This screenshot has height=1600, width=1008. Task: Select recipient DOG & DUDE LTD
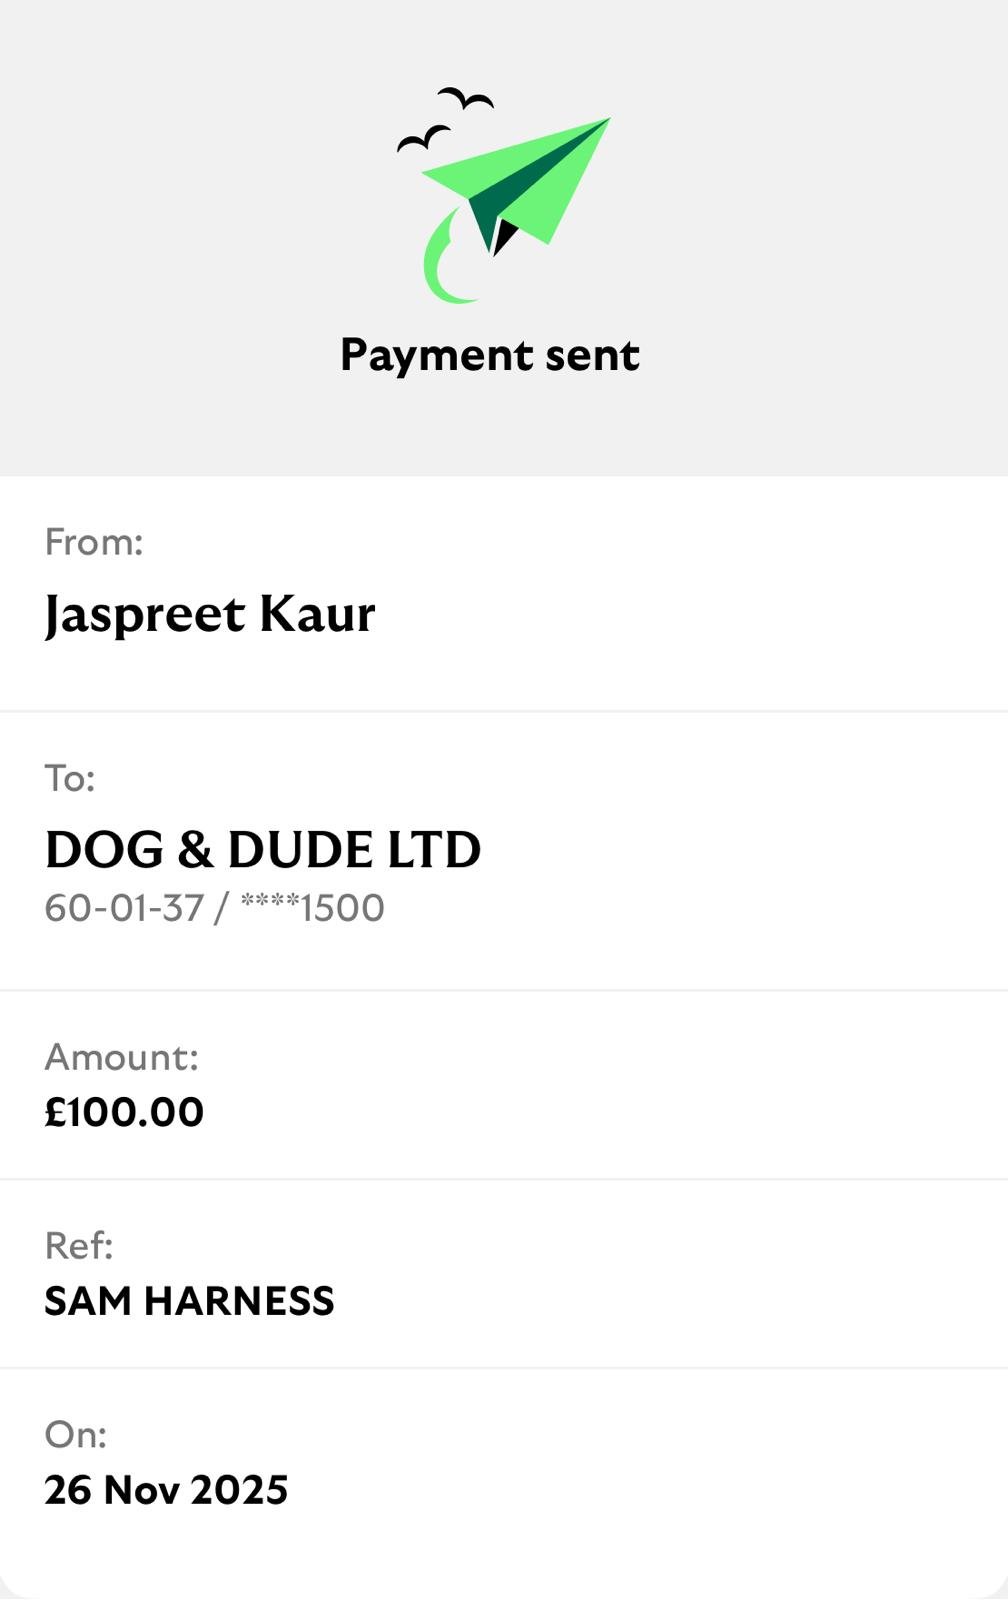coord(263,850)
